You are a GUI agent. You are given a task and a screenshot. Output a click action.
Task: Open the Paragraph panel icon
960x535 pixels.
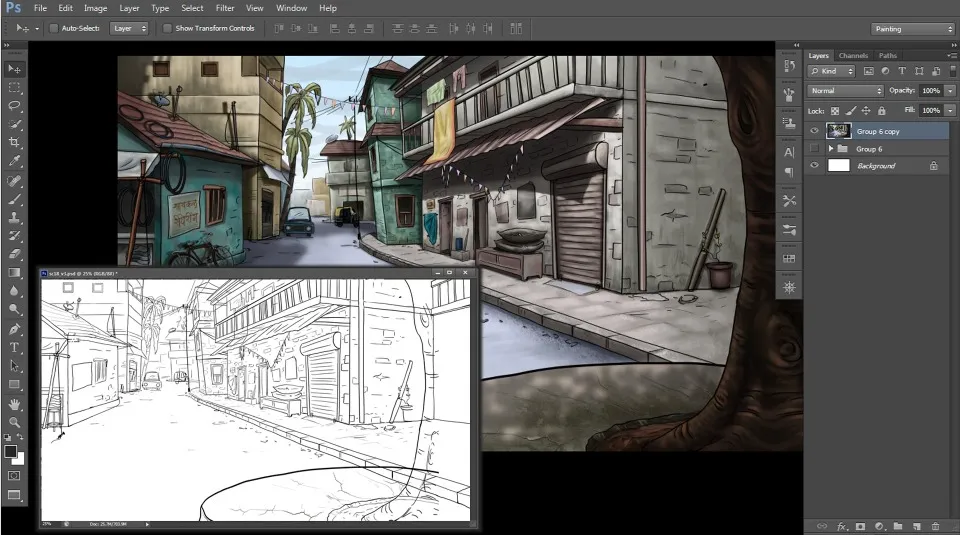(x=789, y=172)
